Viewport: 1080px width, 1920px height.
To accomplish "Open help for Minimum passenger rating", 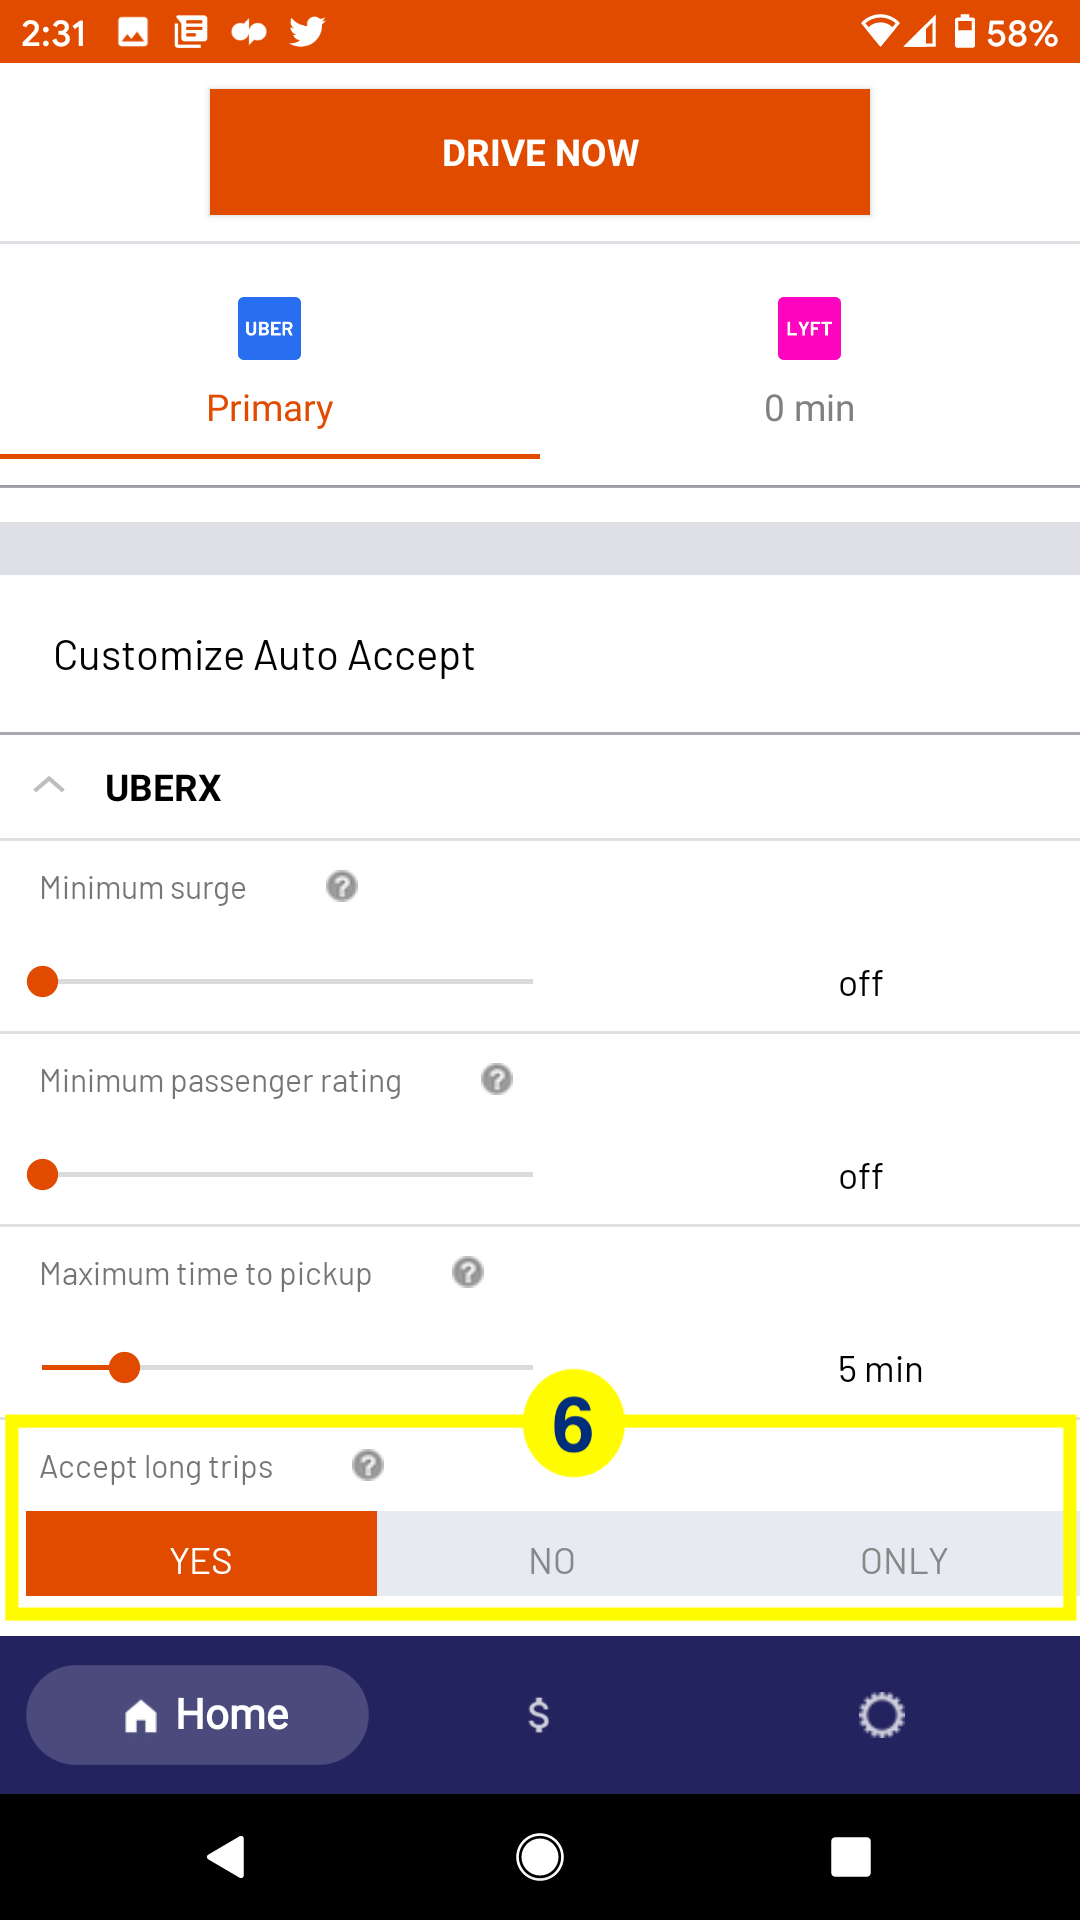I will click(497, 1079).
